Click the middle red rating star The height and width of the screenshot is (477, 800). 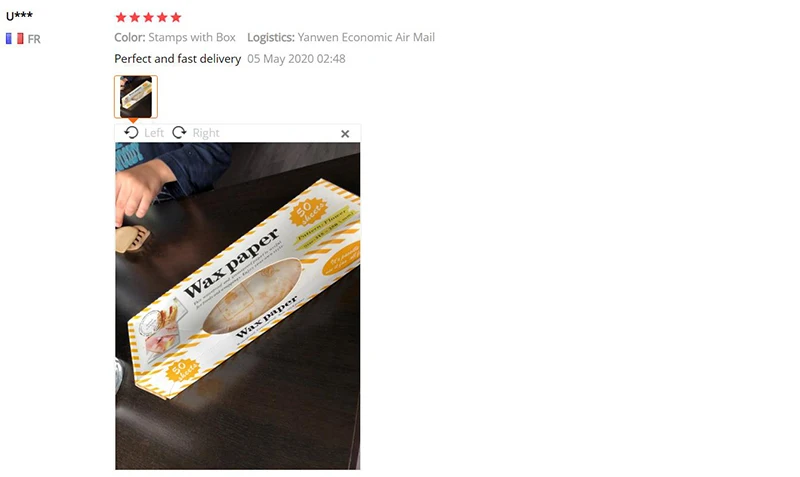148,17
